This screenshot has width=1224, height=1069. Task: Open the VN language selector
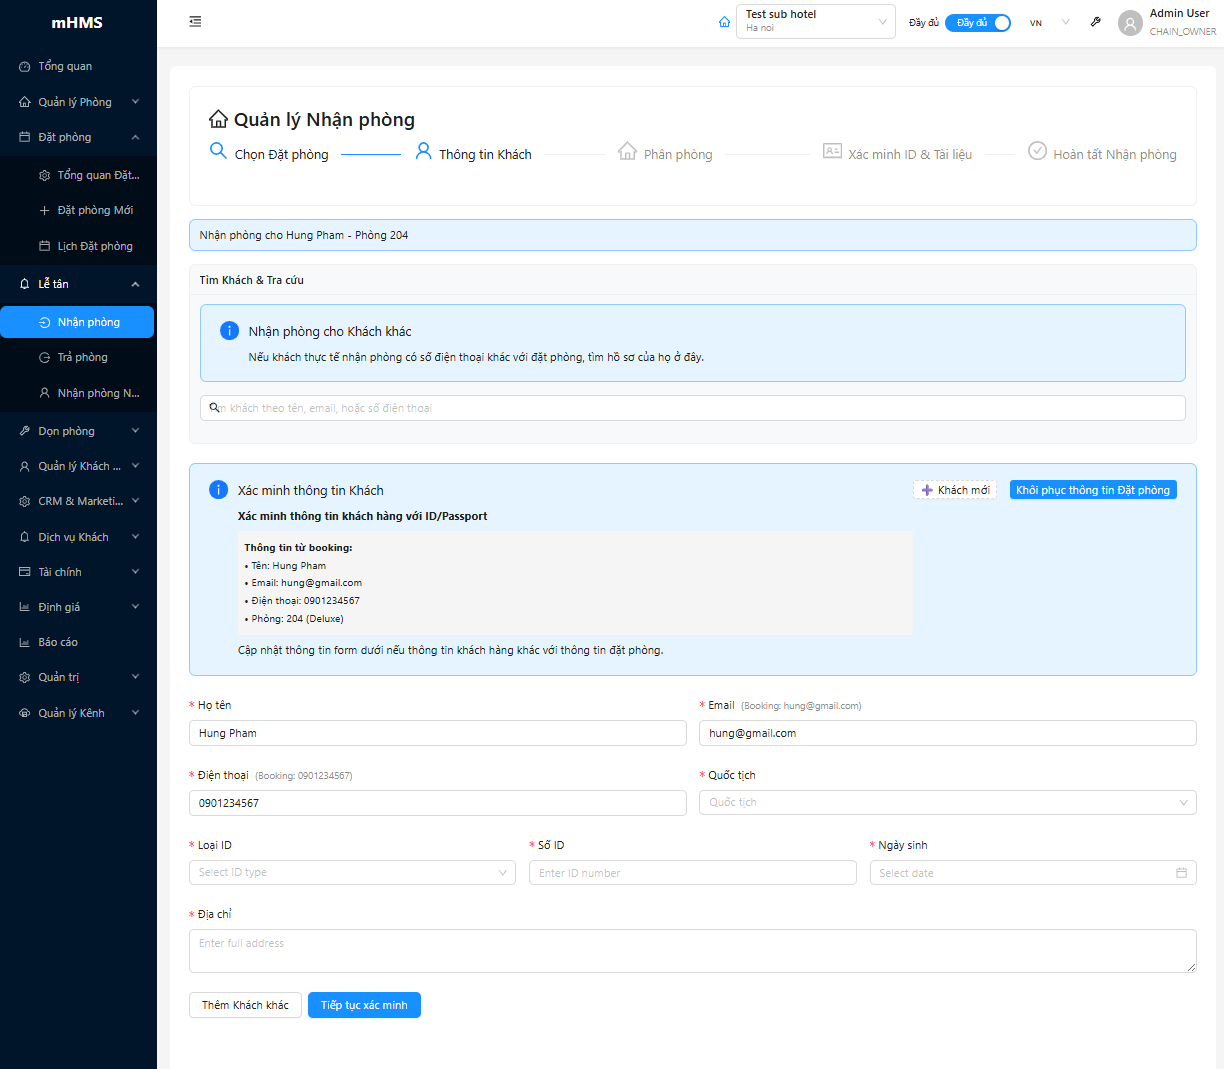(1049, 22)
